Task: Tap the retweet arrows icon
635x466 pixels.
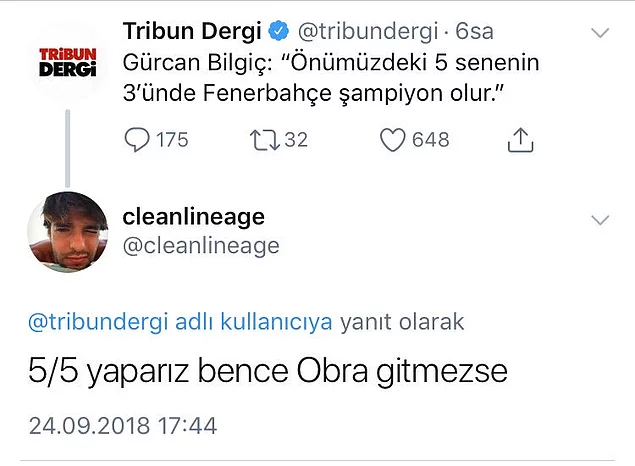Action: [x=258, y=140]
